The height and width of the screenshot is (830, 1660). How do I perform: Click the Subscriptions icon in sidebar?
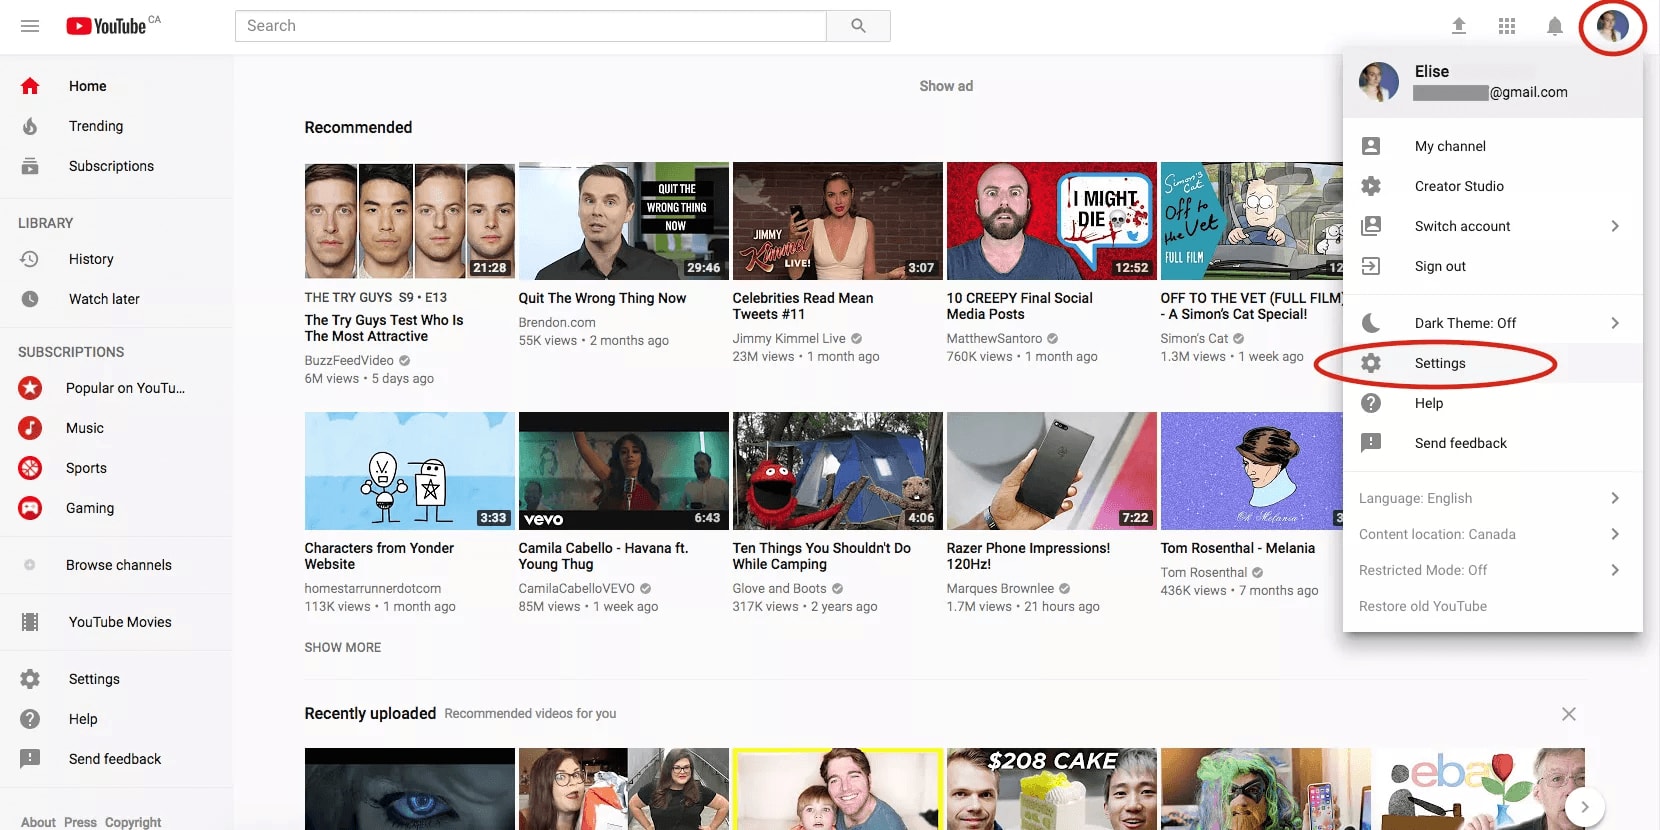30,166
